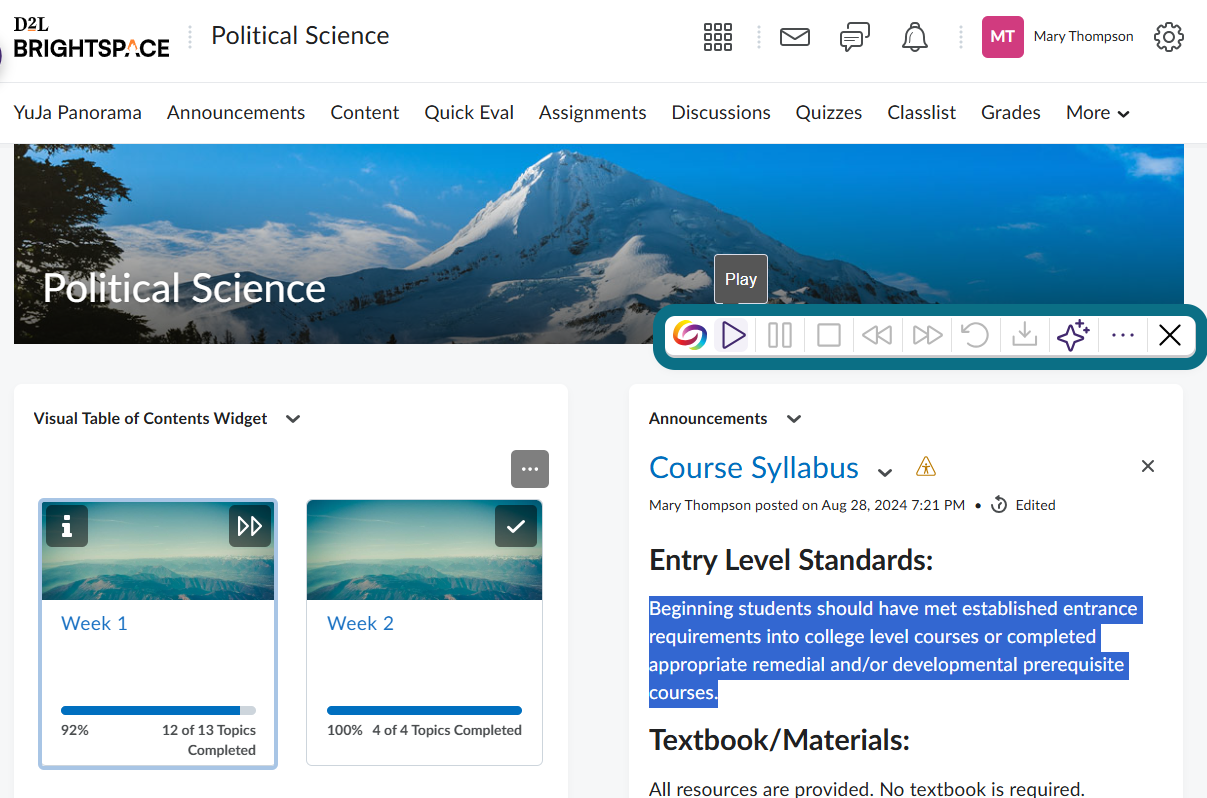Screen dimensions: 1207x798
Task: Open Quick Eval in the navbar
Action: pyautogui.click(x=469, y=112)
